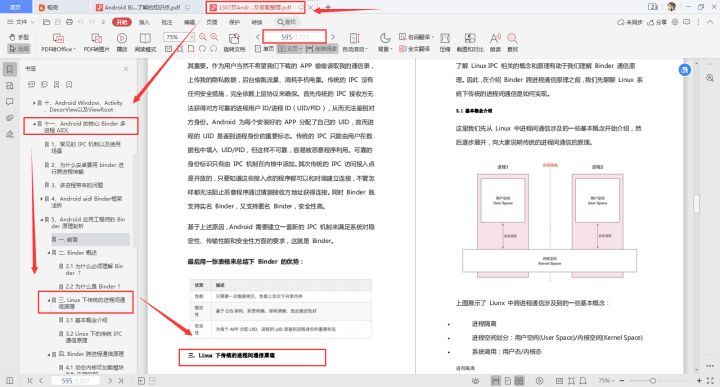
Task: Select the 编辑 ribbon tab
Action: tap(189, 22)
